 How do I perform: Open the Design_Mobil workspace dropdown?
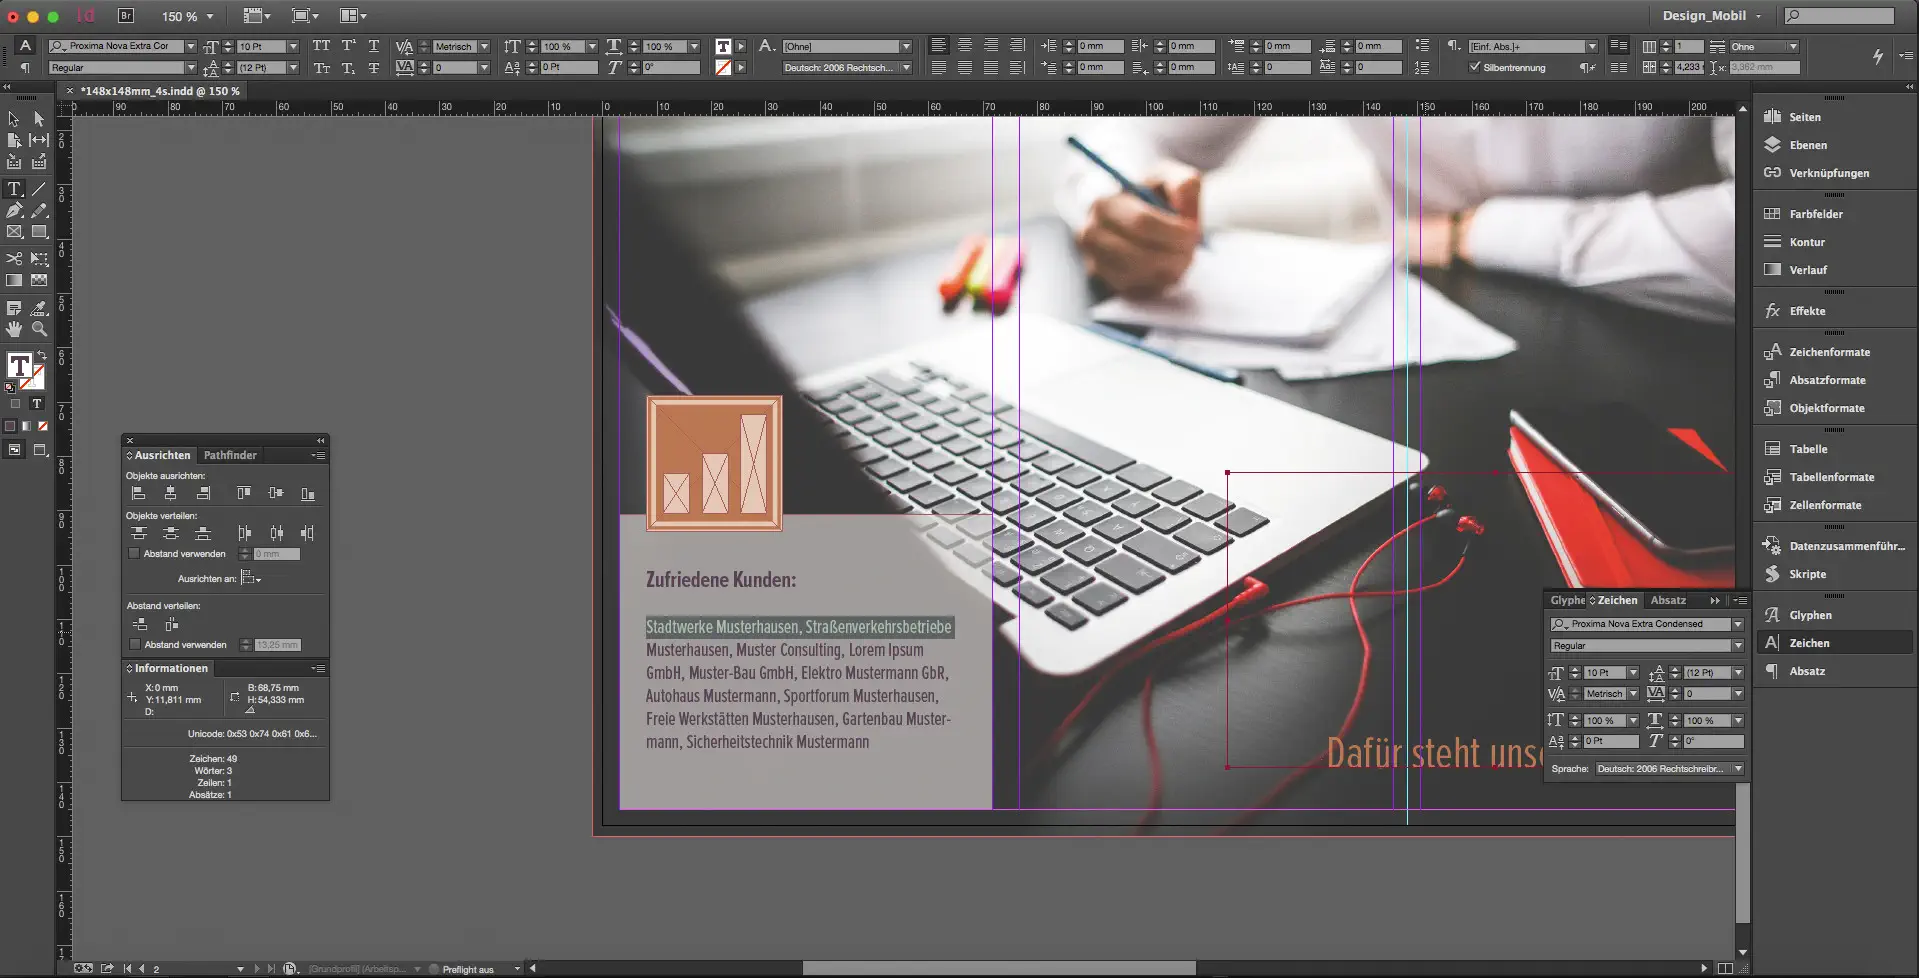point(1711,16)
